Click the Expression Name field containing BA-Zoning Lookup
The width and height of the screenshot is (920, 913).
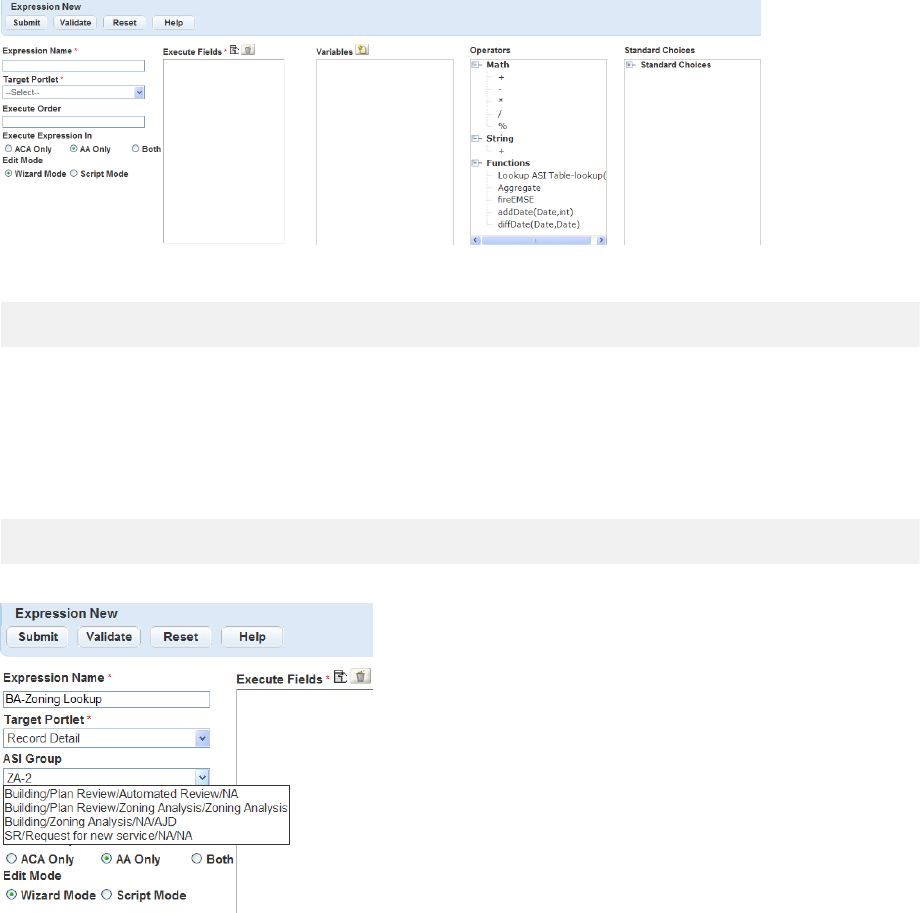click(106, 699)
